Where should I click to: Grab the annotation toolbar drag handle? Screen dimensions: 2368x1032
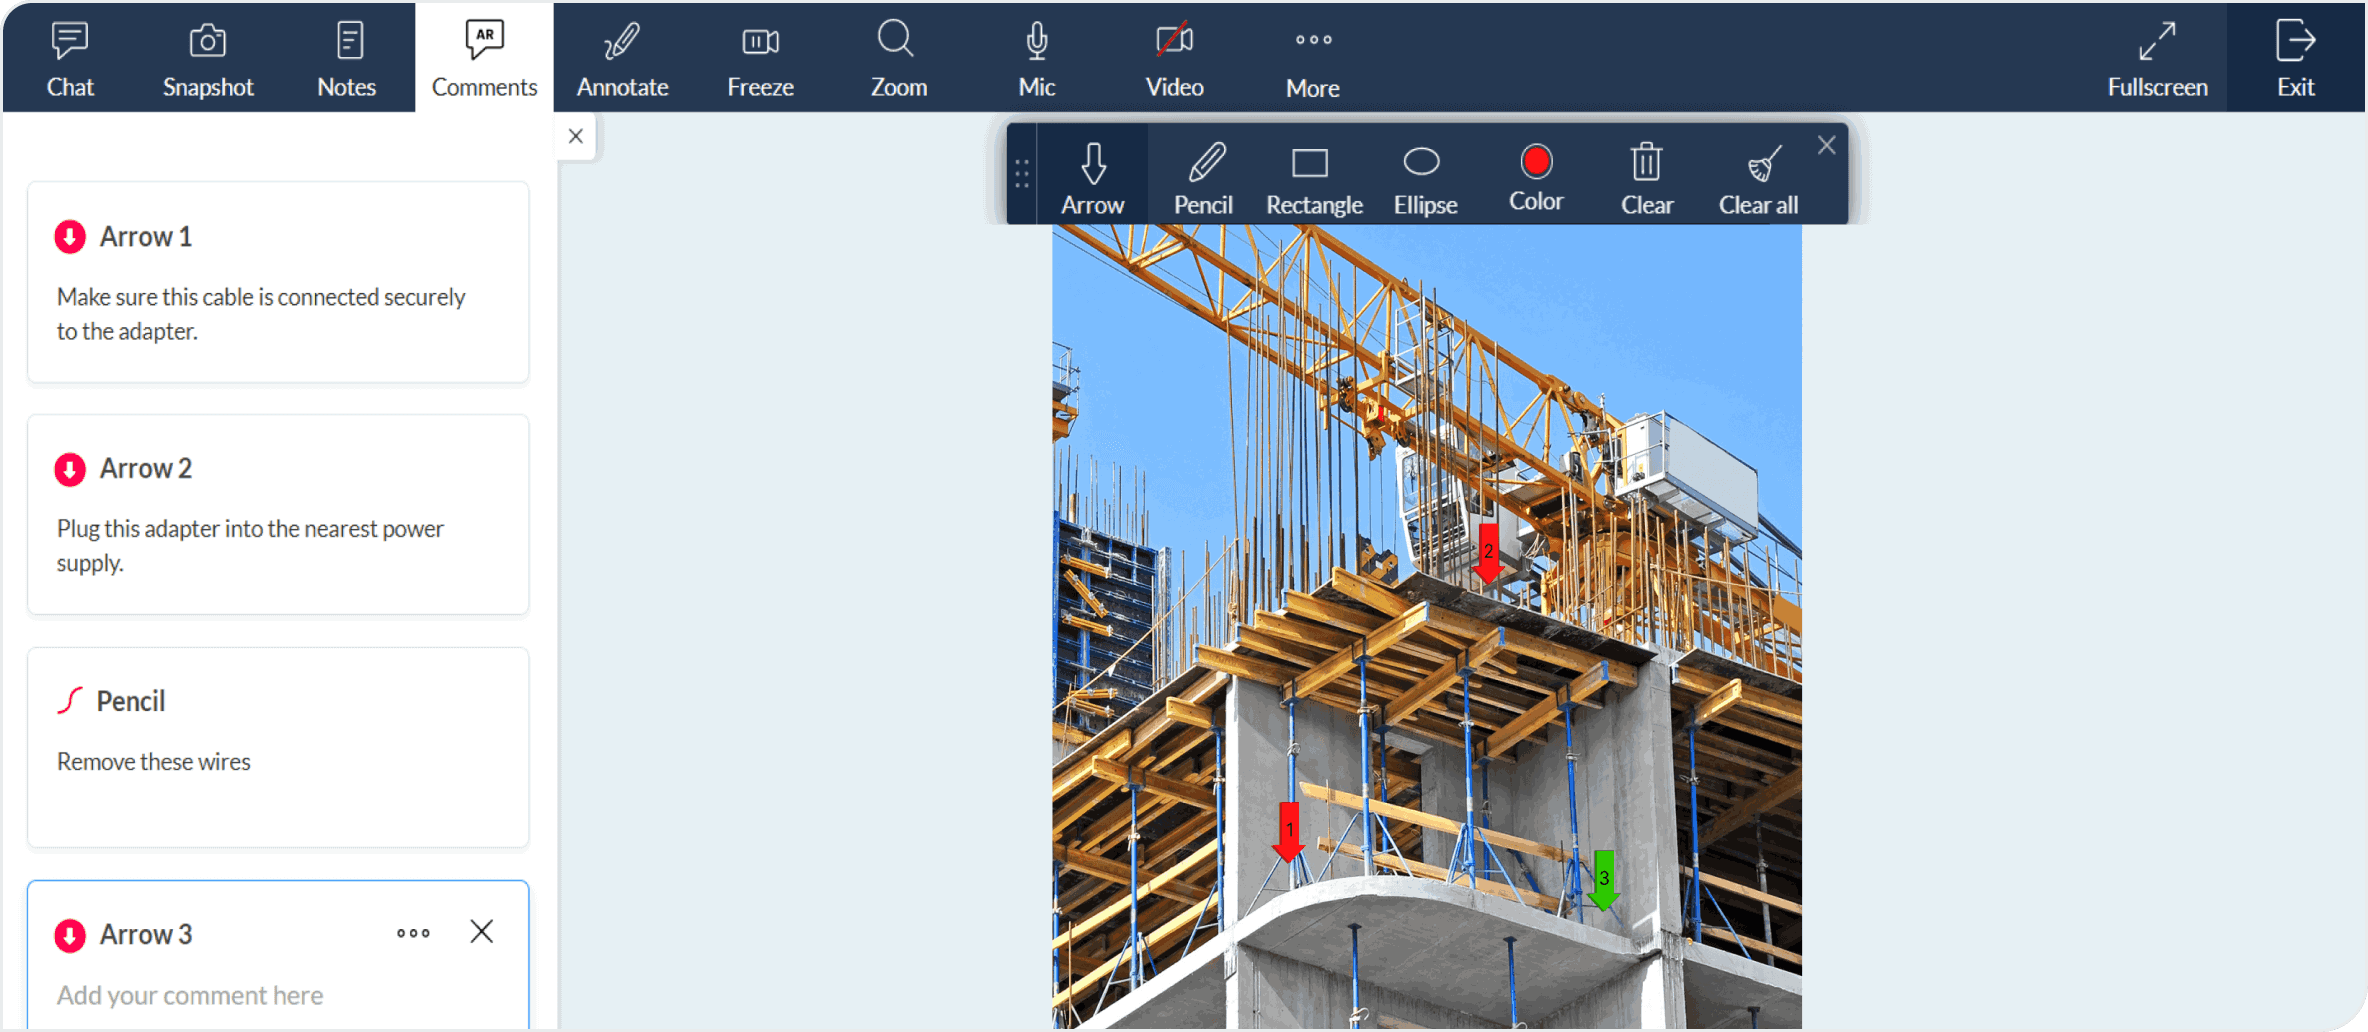pyautogui.click(x=1022, y=174)
